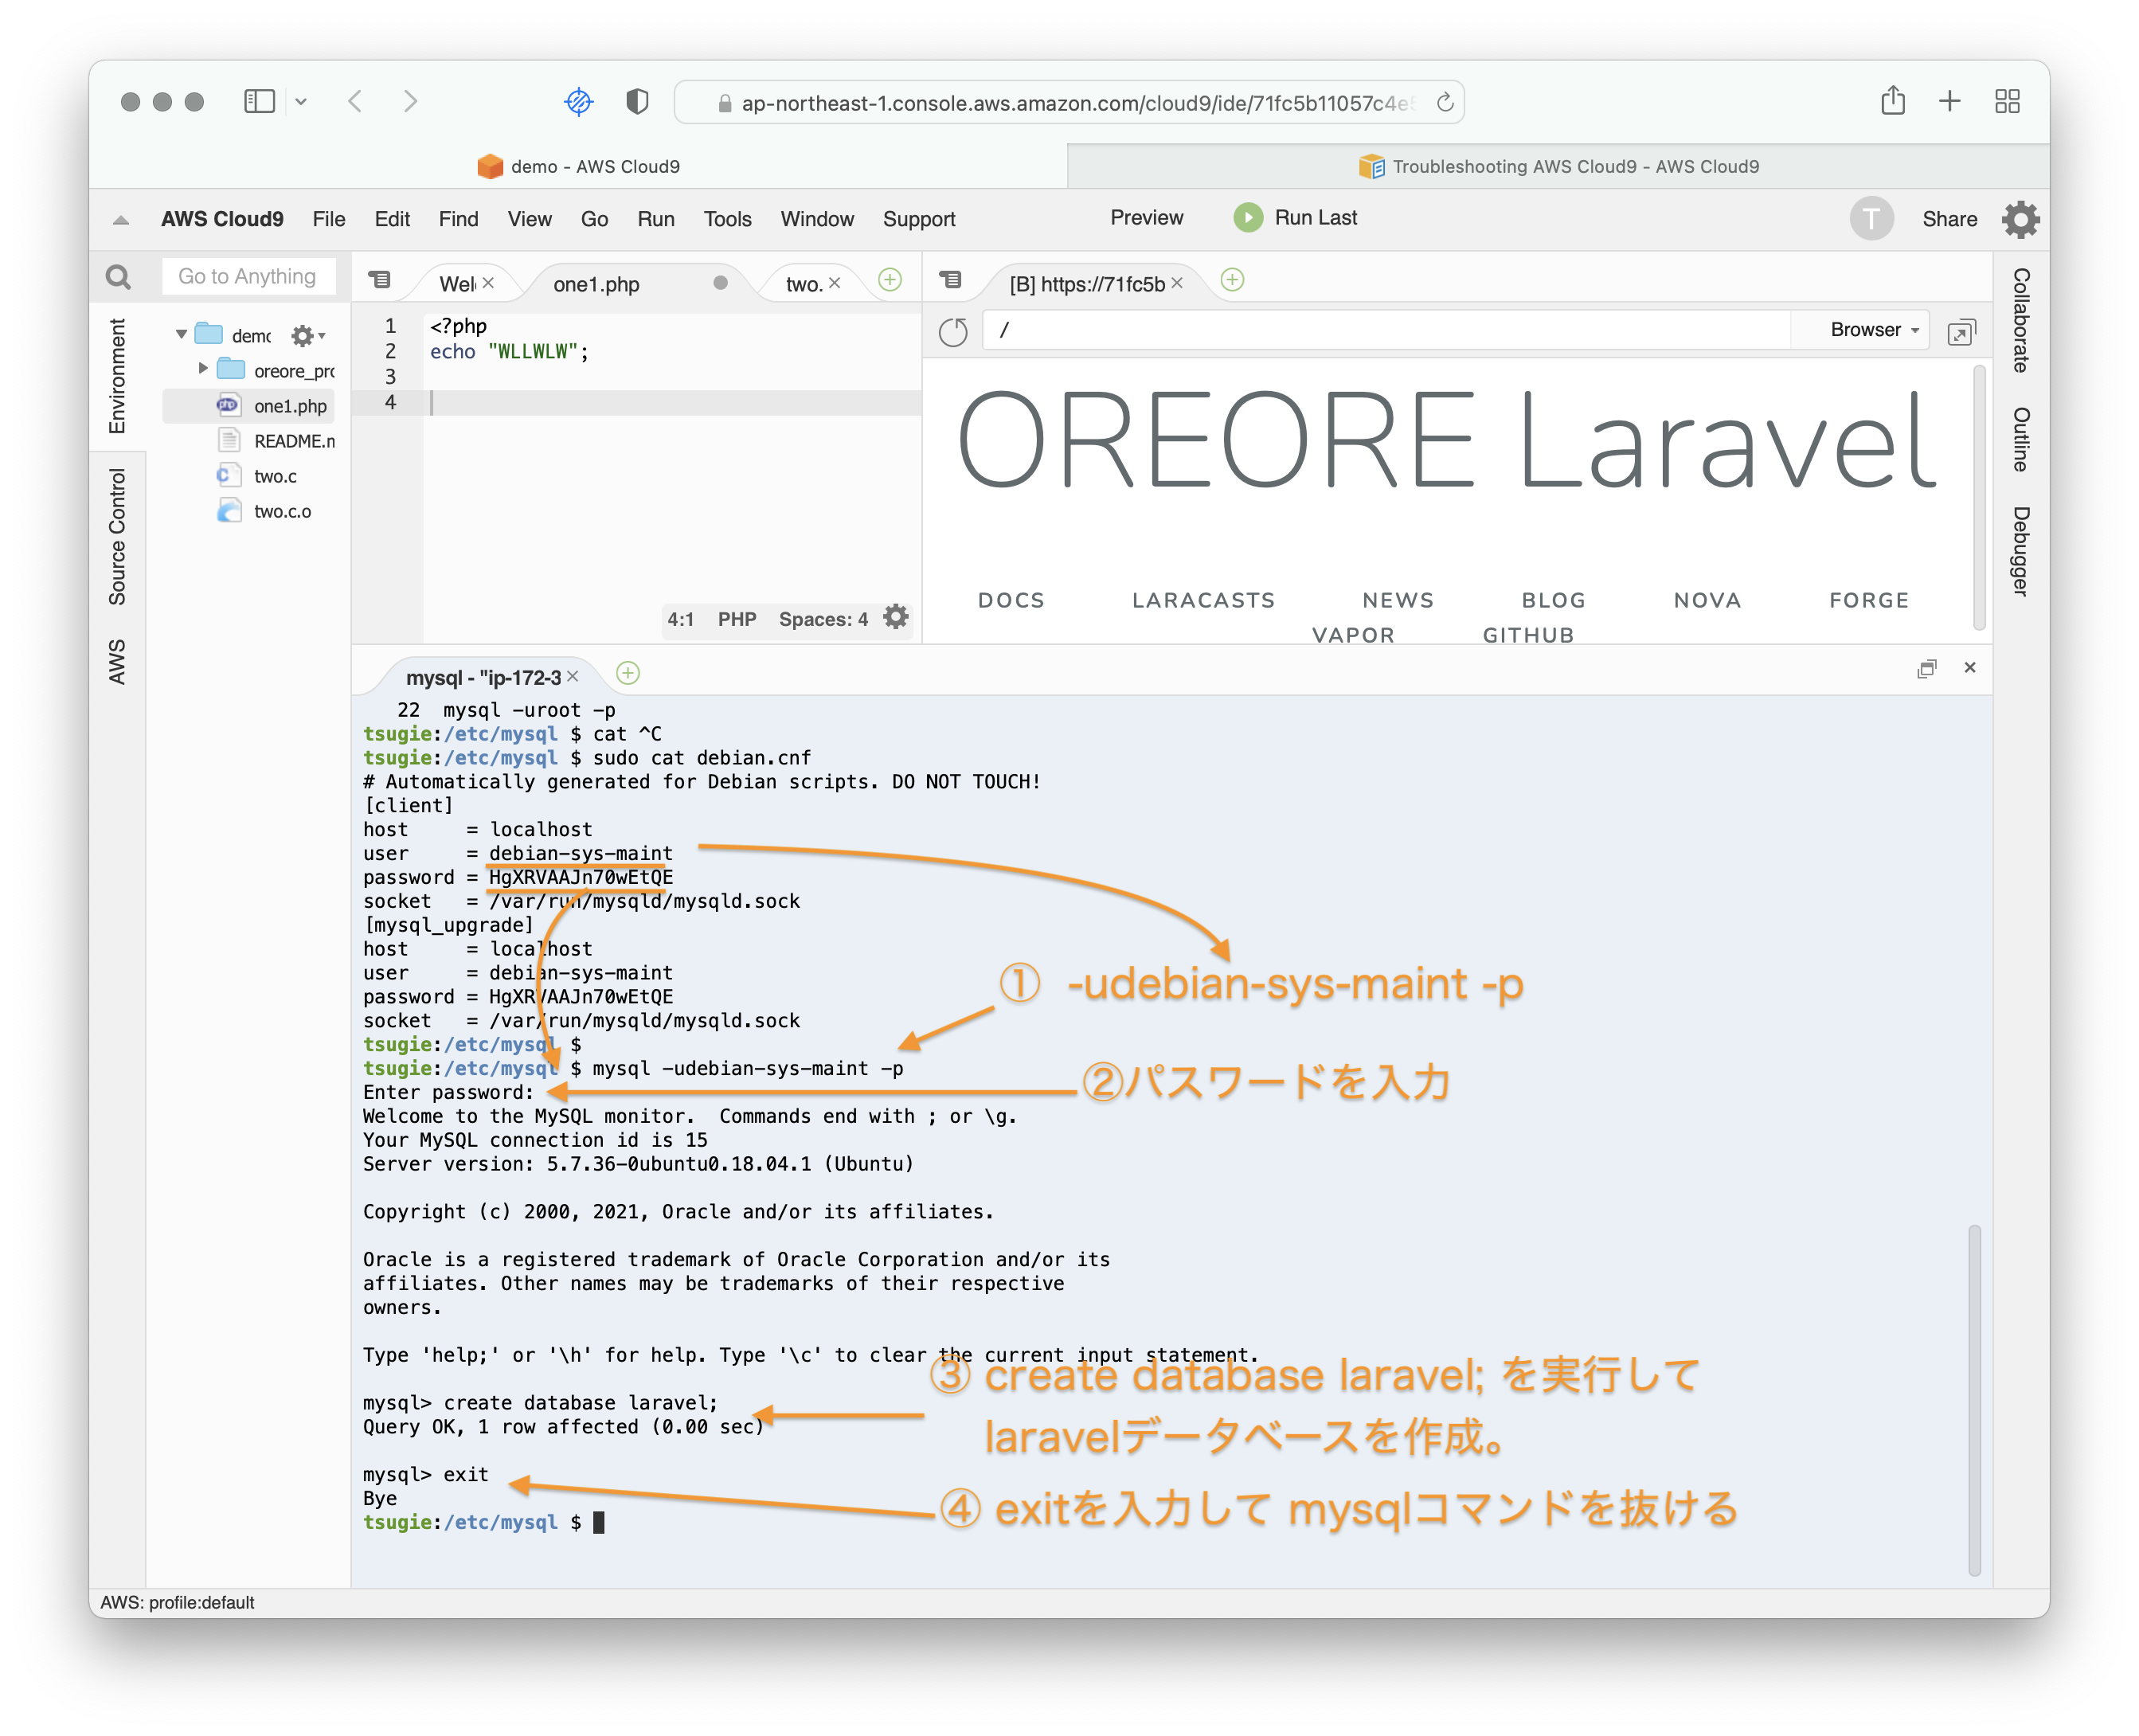
Task: Open the Tools menu
Action: click(726, 219)
